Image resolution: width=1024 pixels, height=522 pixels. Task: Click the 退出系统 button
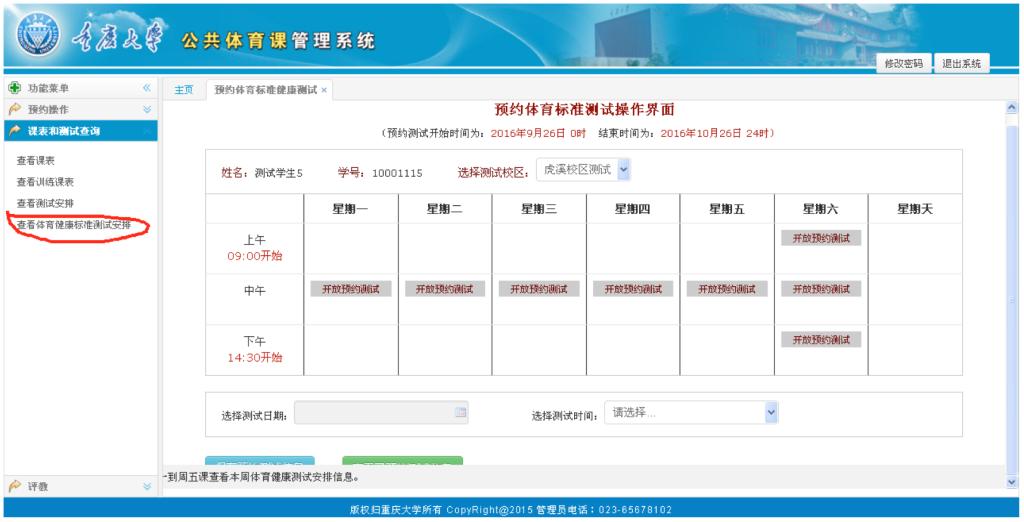[x=961, y=64]
